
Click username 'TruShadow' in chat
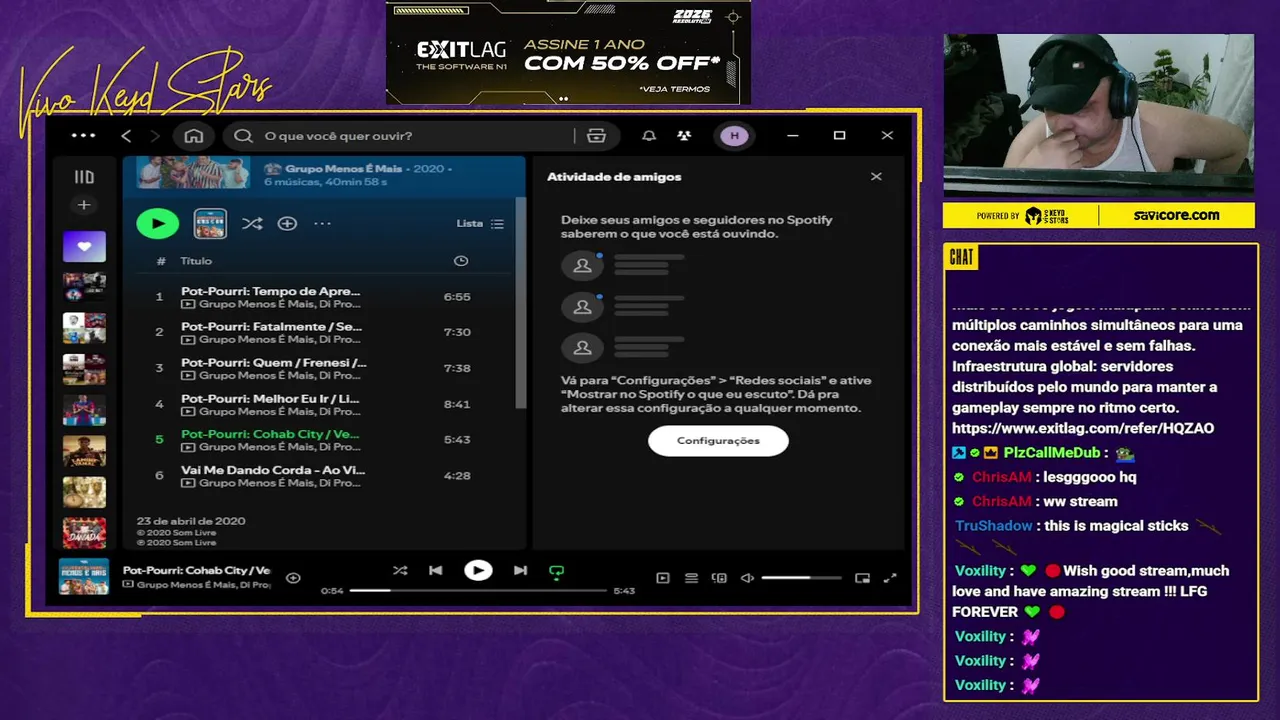[993, 526]
